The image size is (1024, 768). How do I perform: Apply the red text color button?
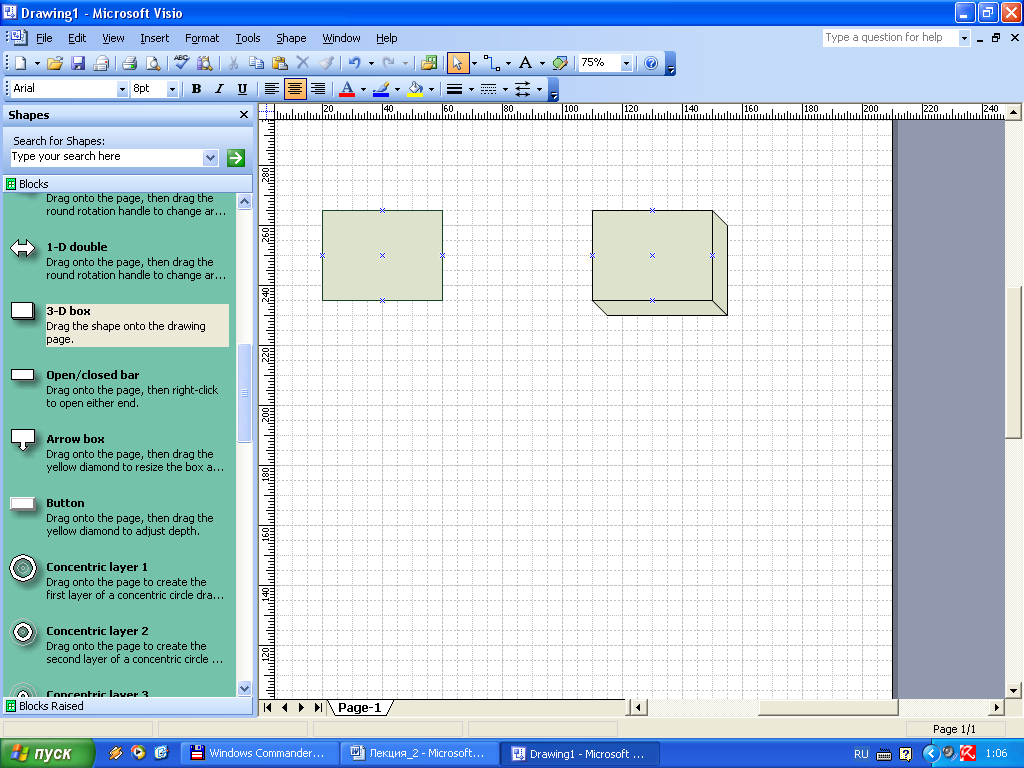pos(347,89)
